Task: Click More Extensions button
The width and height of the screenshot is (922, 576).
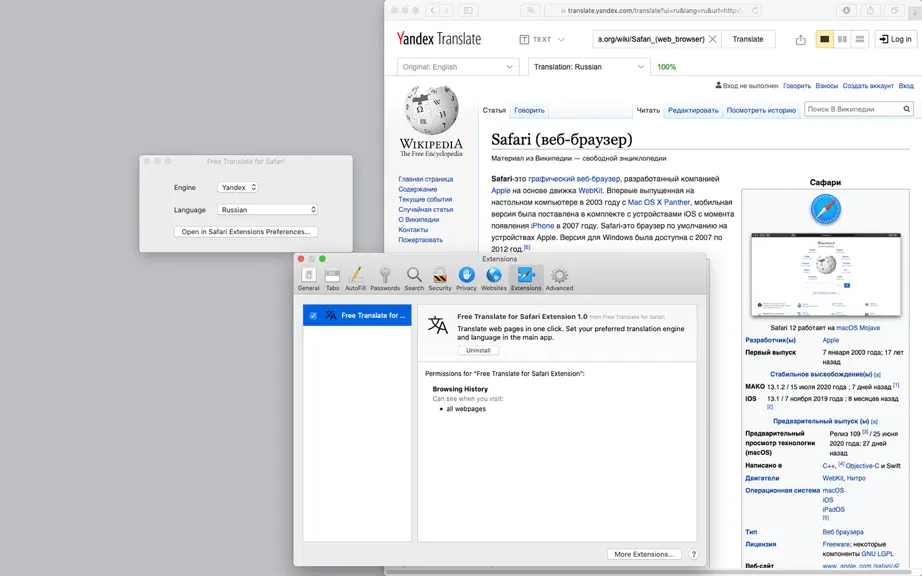Action: point(644,554)
